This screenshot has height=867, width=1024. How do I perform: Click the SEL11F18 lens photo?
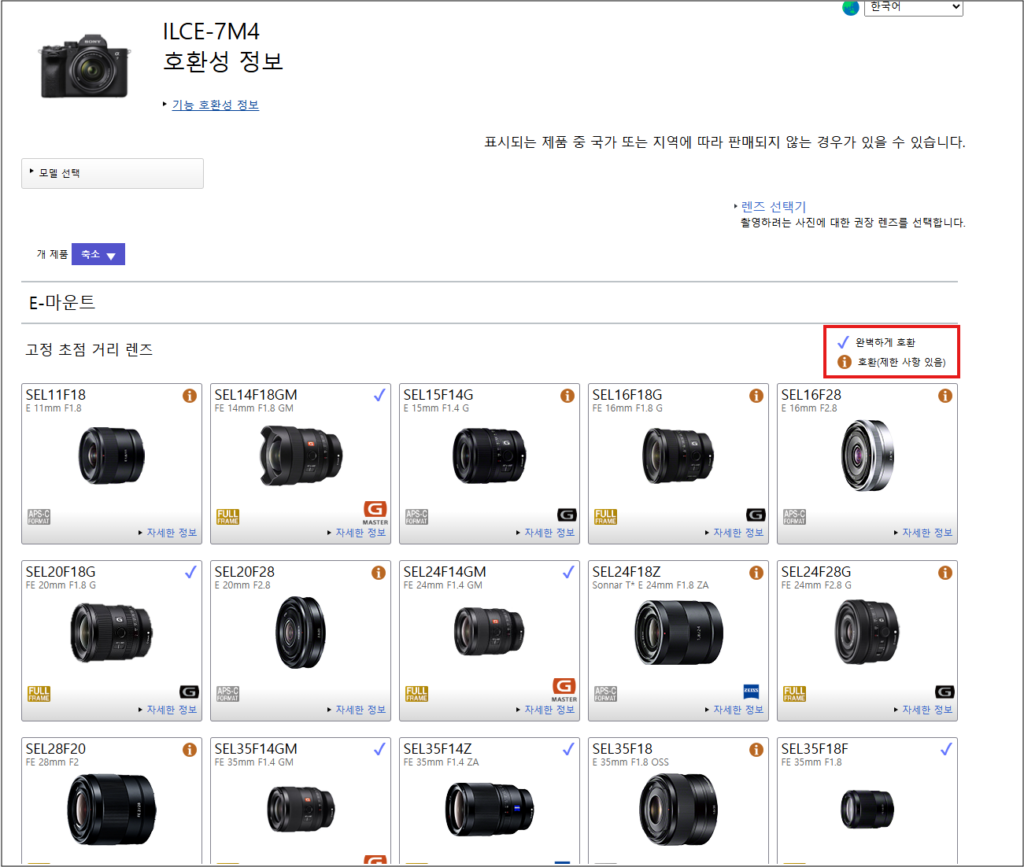point(112,456)
